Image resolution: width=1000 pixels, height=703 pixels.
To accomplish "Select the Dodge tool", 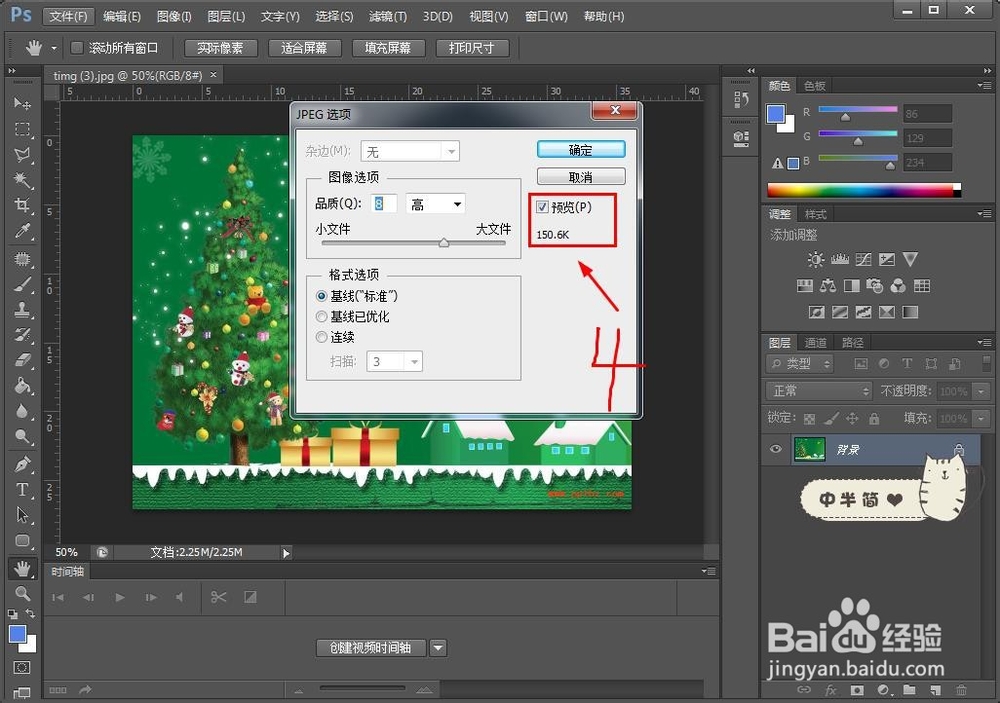I will [22, 437].
